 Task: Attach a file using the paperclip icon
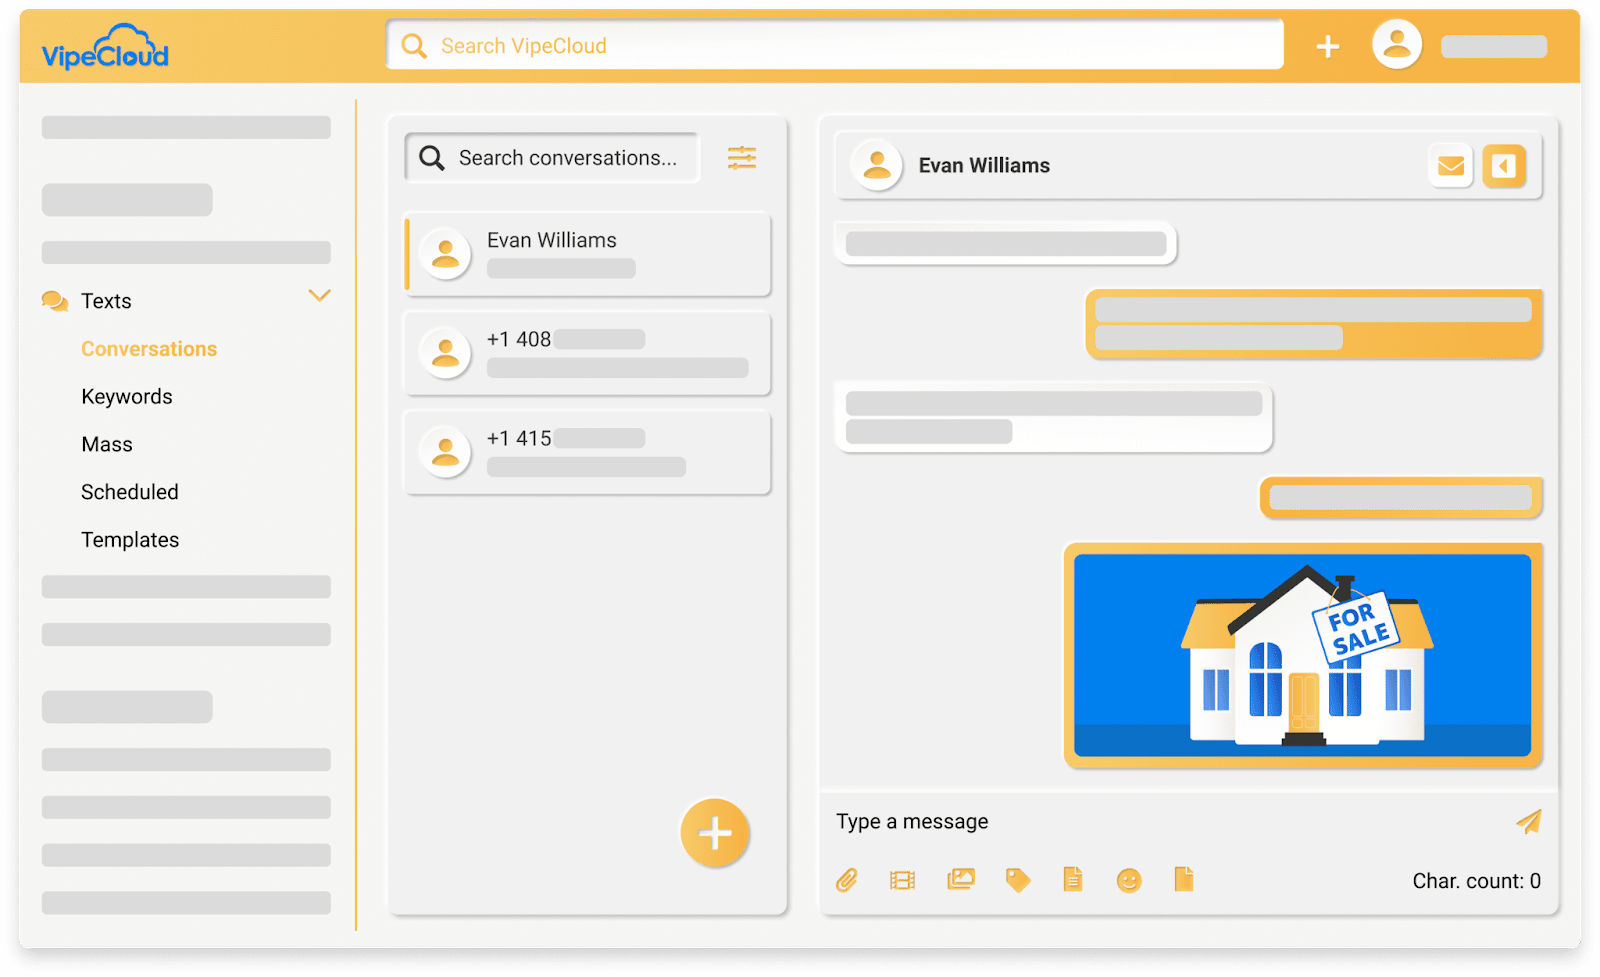coord(846,880)
